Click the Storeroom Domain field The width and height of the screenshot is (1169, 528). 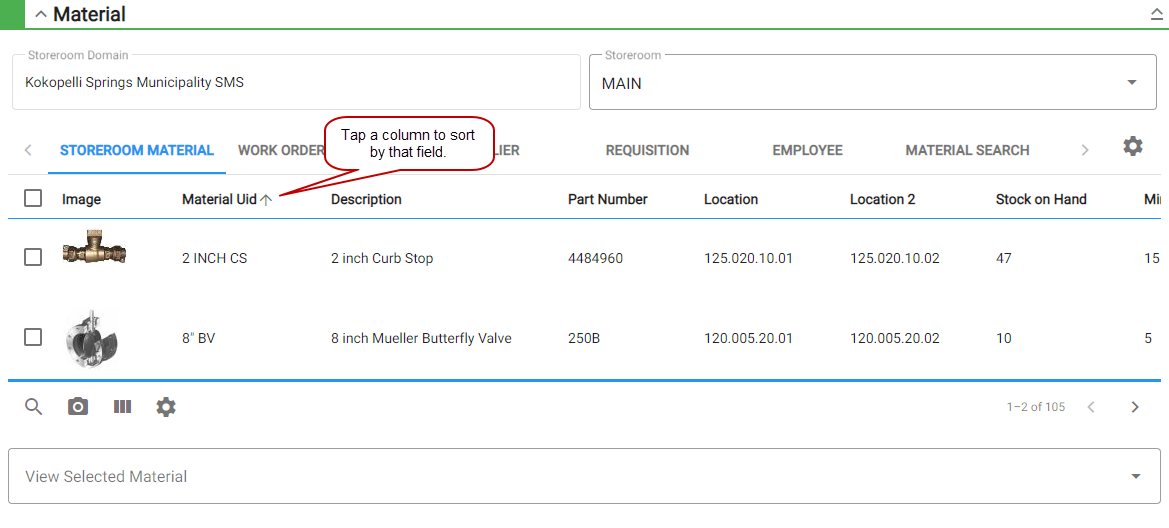pyautogui.click(x=296, y=83)
